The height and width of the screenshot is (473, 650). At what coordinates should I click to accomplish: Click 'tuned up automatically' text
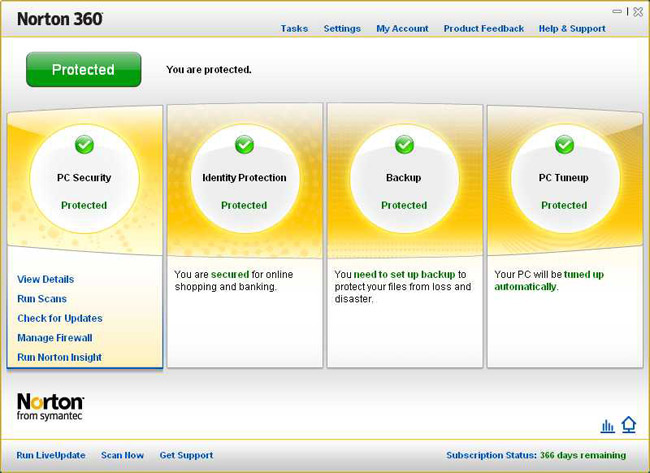tap(549, 281)
